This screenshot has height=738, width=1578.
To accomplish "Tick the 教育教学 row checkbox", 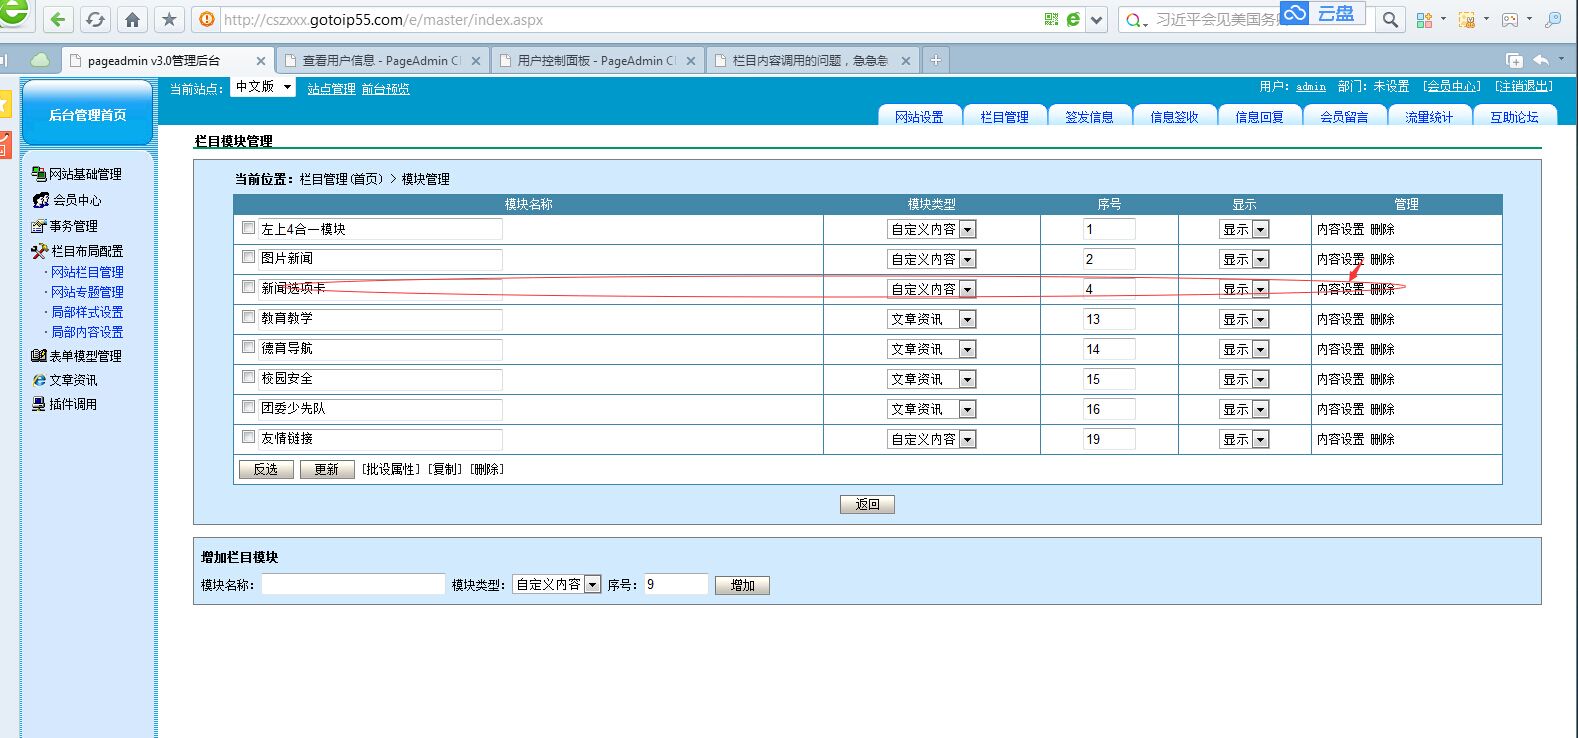I will coord(248,317).
